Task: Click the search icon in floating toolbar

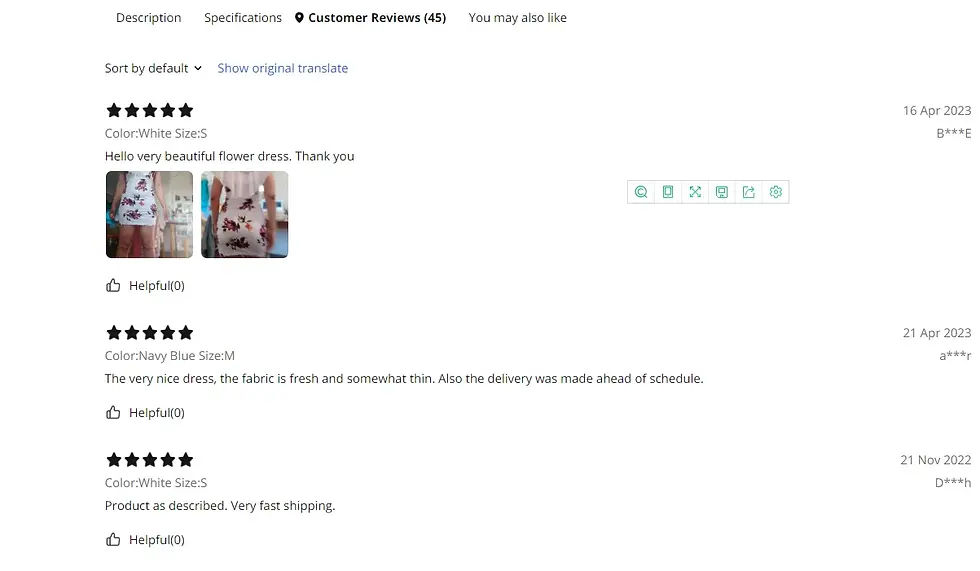Action: click(641, 192)
